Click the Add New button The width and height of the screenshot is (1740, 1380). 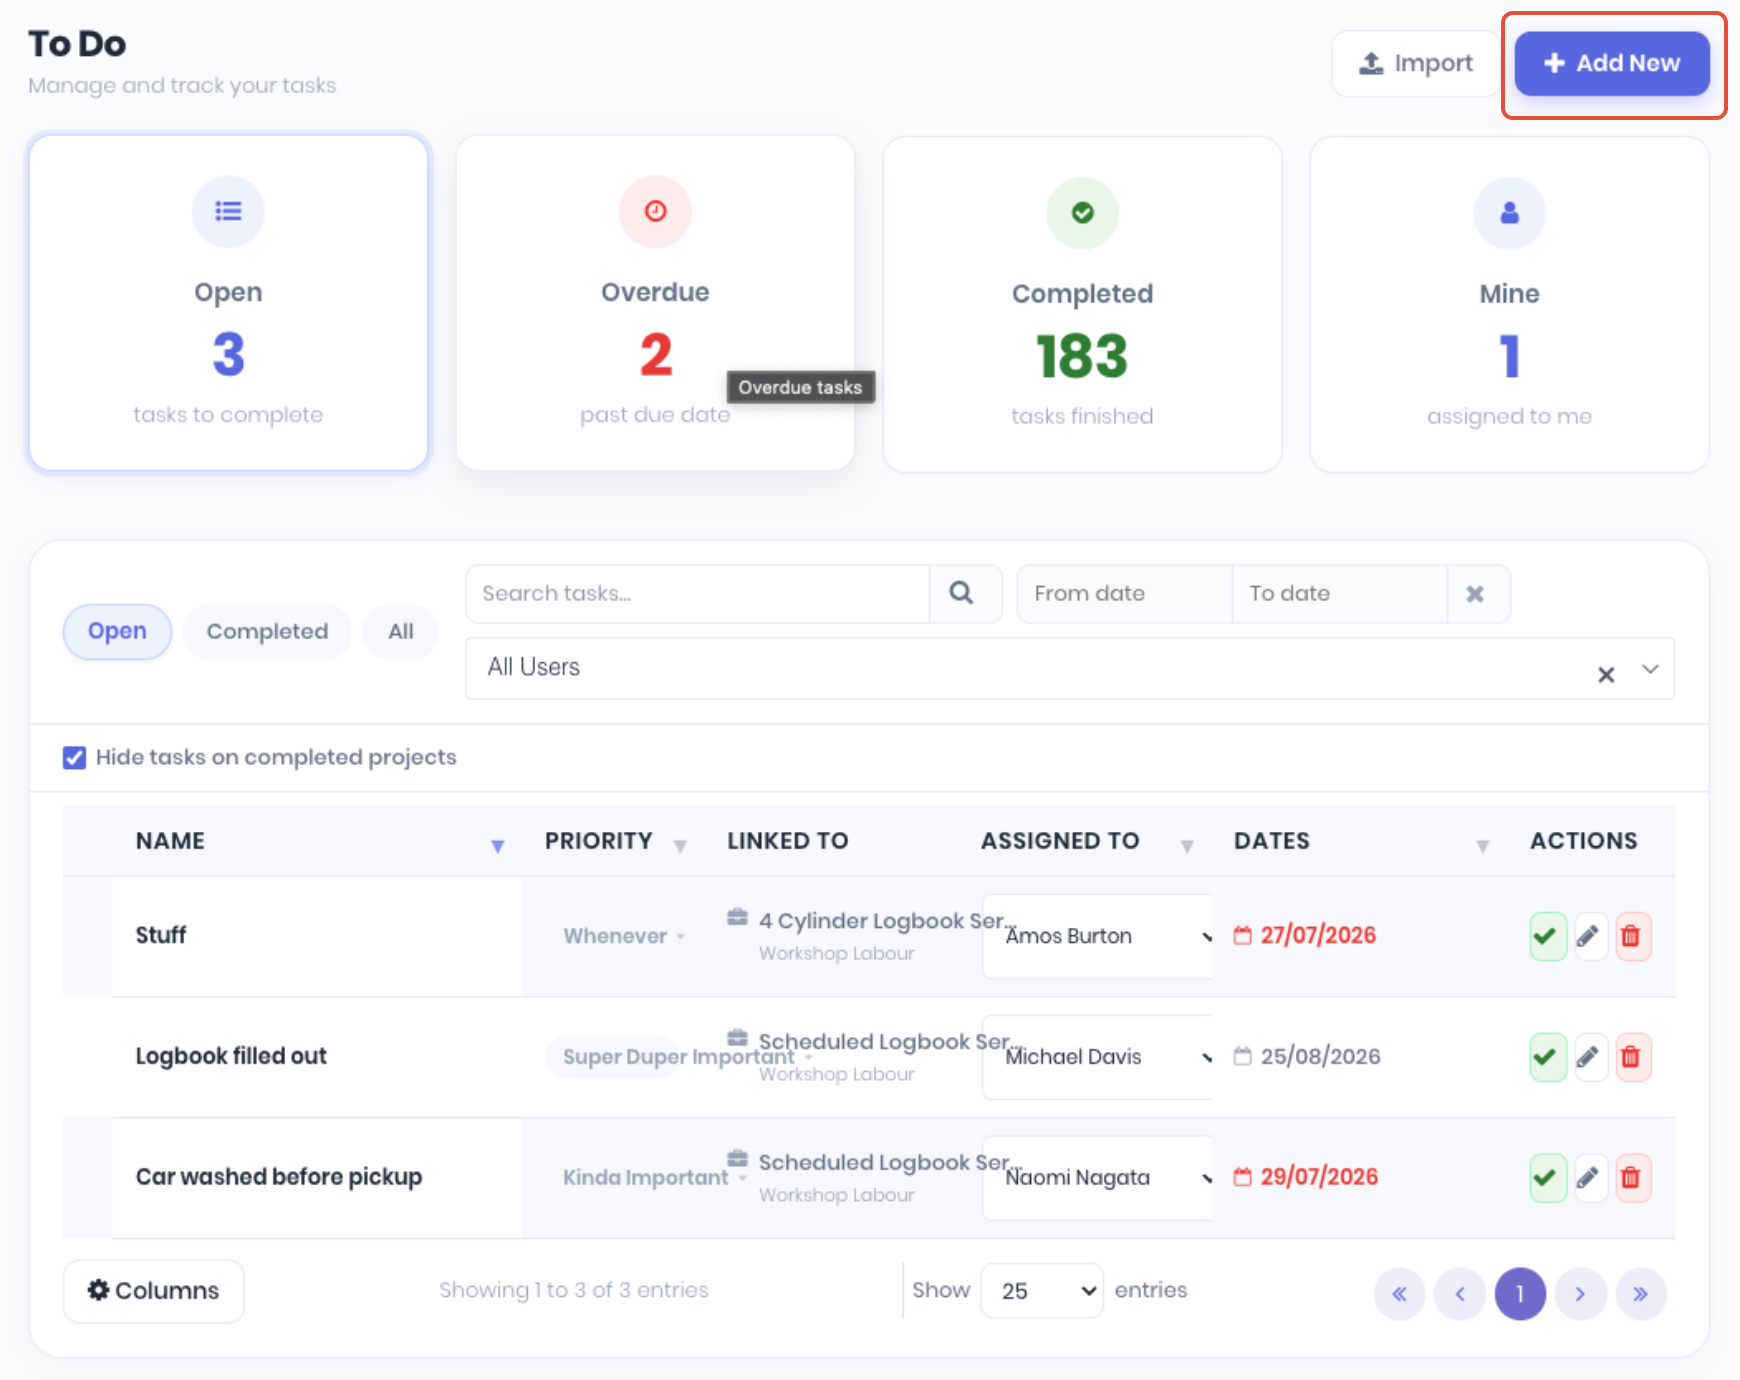click(1611, 63)
